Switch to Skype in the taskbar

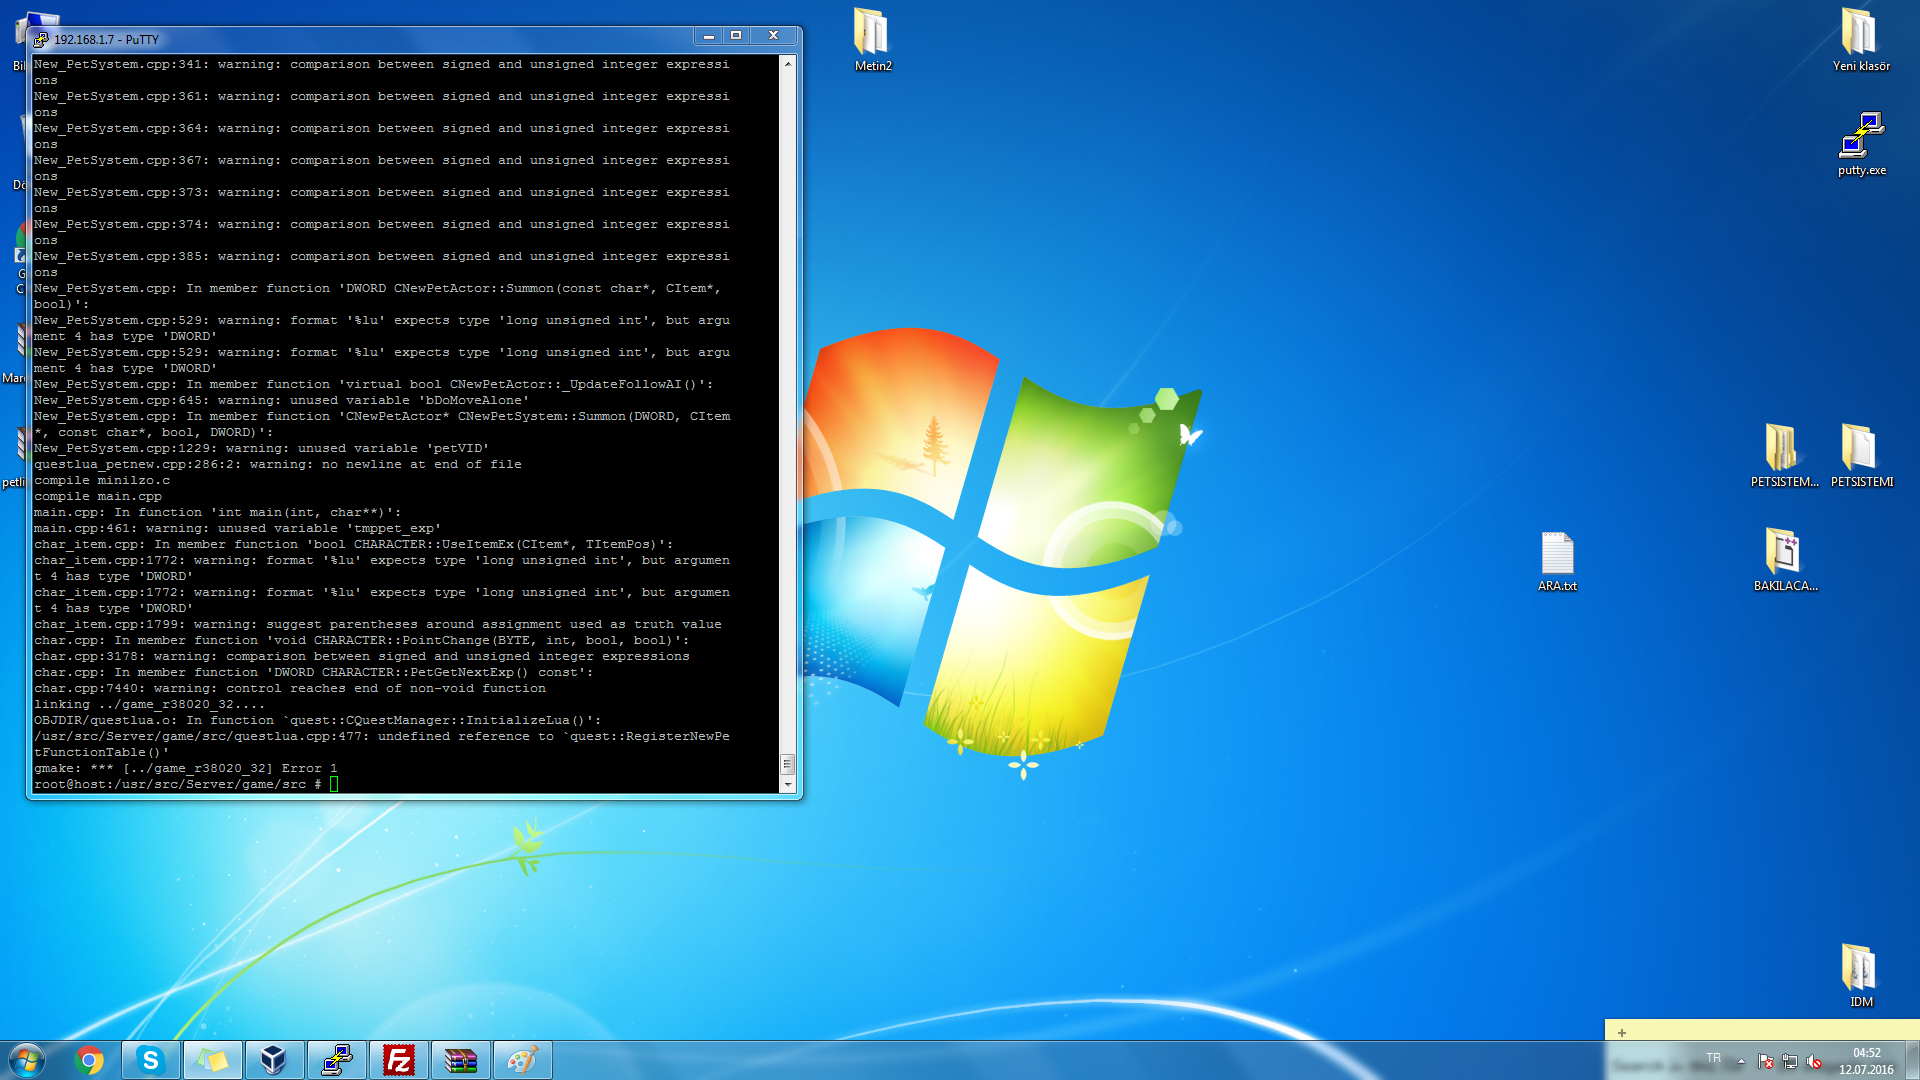(x=151, y=1060)
